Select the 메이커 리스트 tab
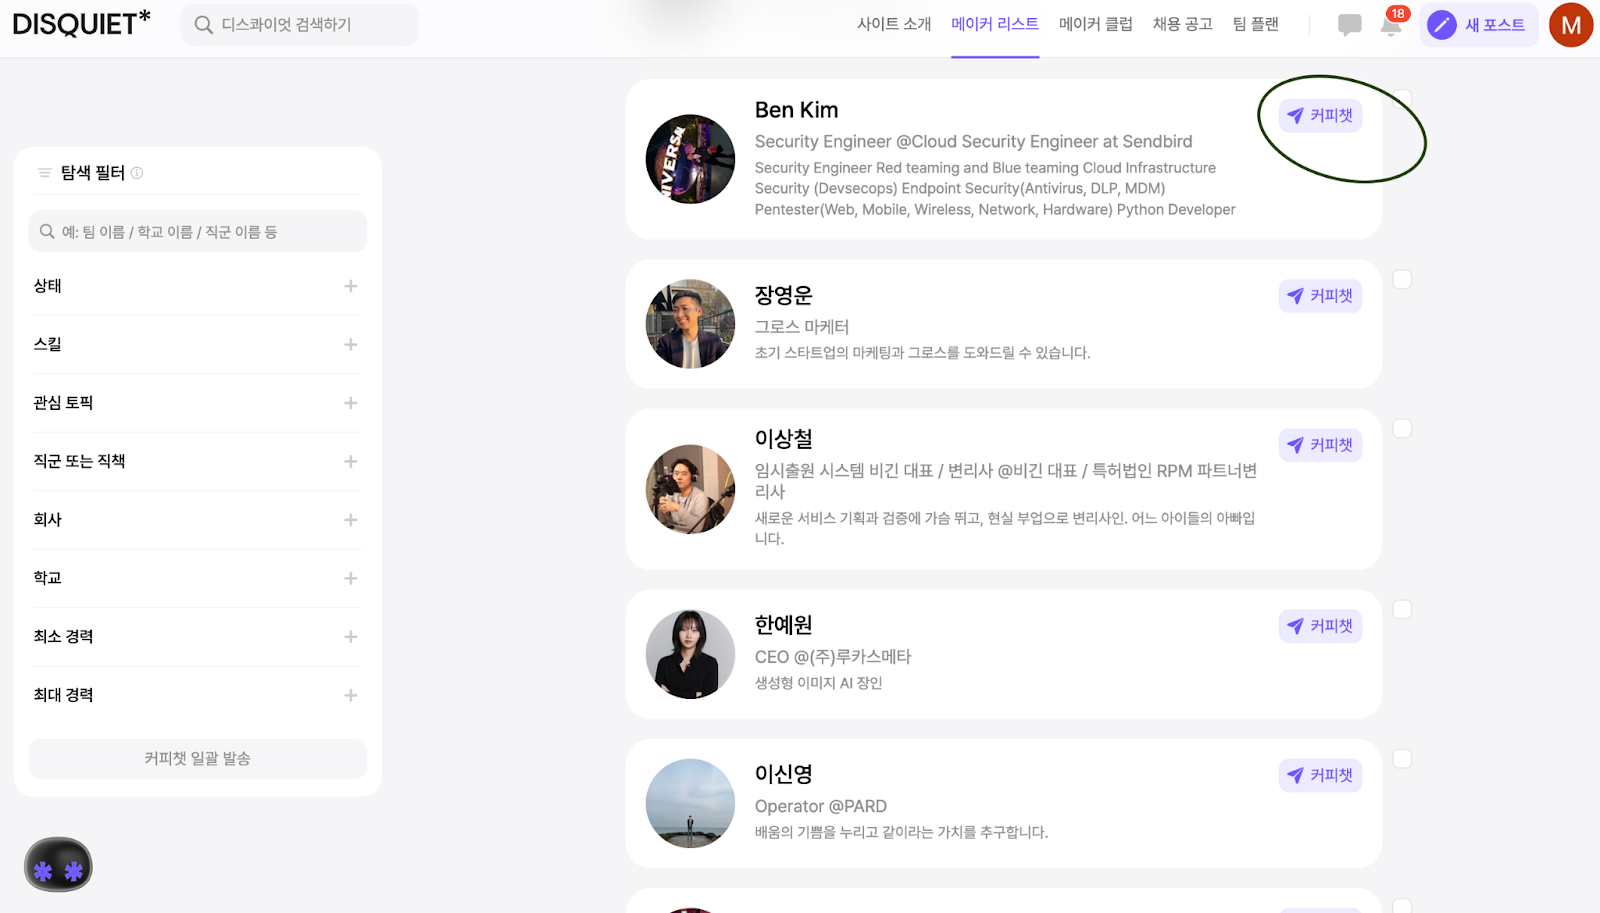The height and width of the screenshot is (913, 1600). (995, 24)
